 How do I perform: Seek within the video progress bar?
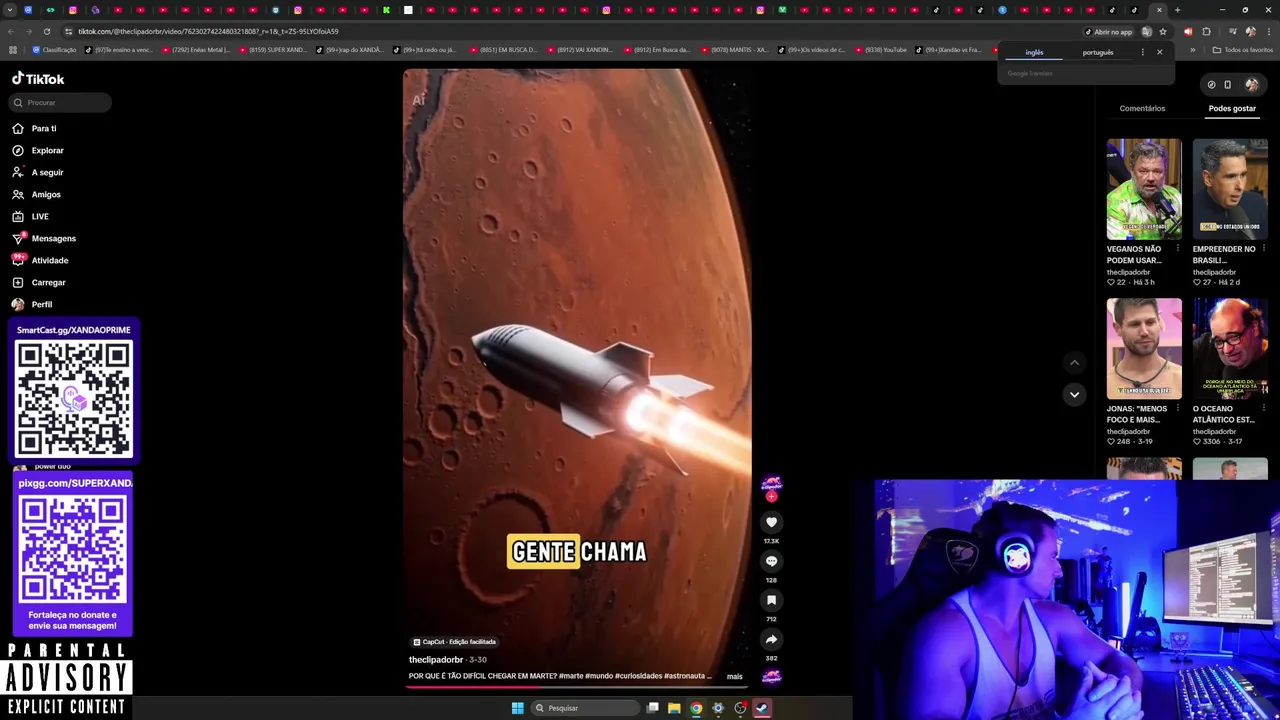click(577, 687)
